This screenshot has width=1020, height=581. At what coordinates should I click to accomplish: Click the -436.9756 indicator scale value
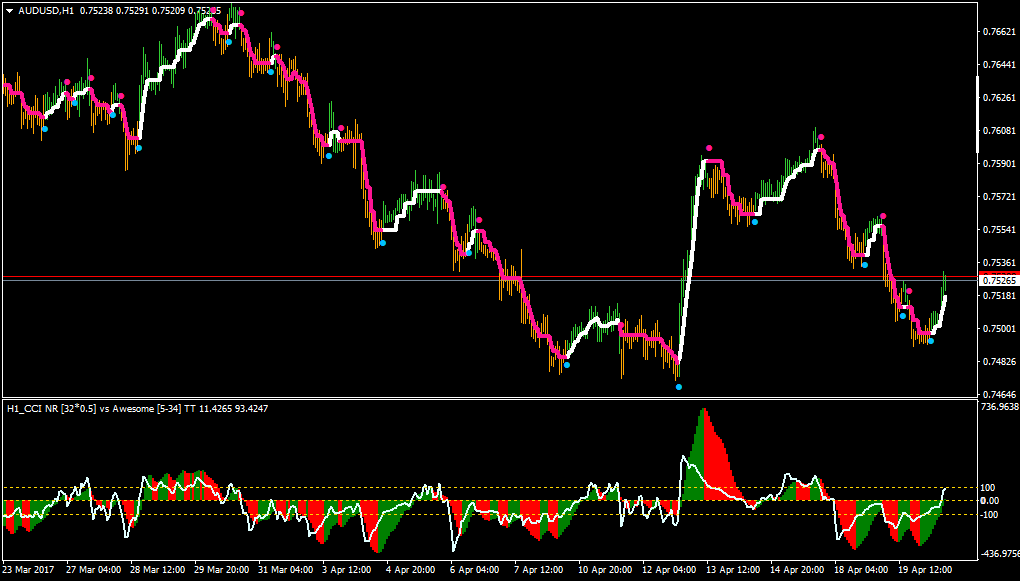point(1000,554)
